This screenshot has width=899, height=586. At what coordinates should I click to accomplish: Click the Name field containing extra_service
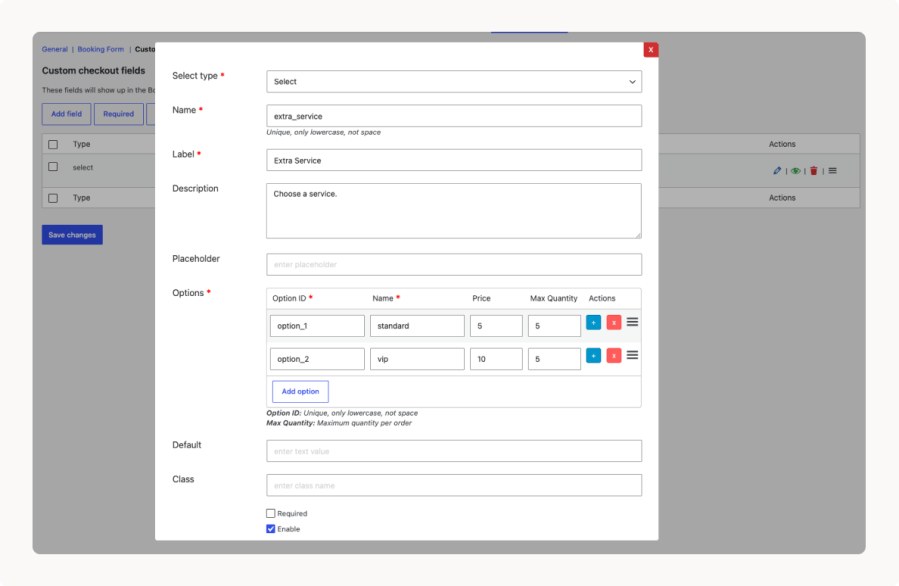click(454, 116)
